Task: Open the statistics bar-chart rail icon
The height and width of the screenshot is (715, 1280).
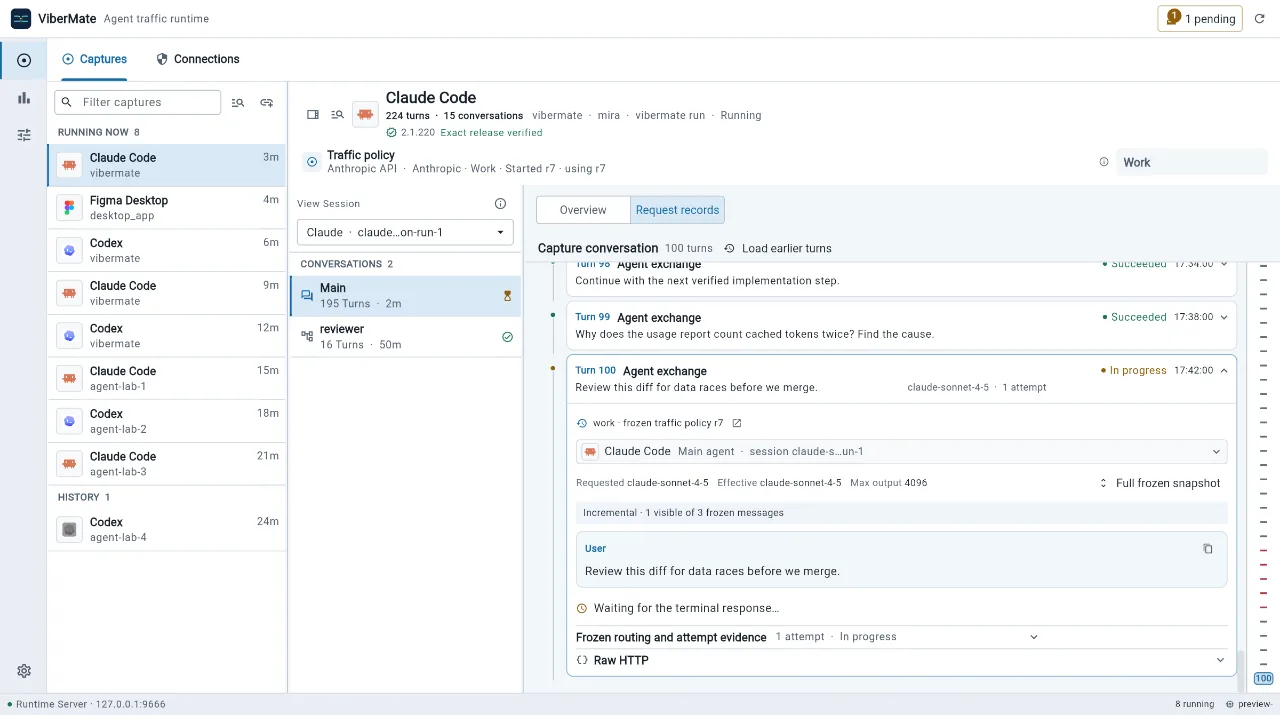Action: coord(24,98)
